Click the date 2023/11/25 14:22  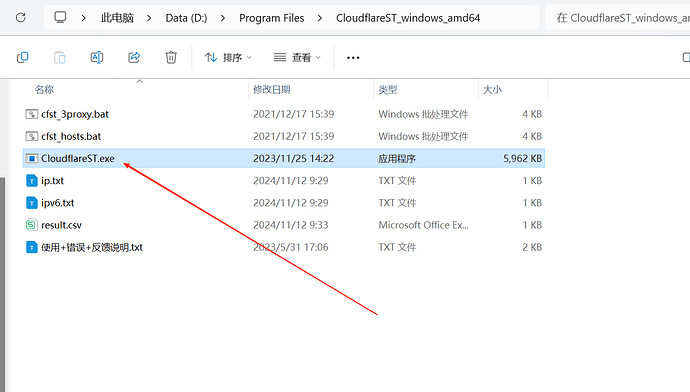(294, 158)
